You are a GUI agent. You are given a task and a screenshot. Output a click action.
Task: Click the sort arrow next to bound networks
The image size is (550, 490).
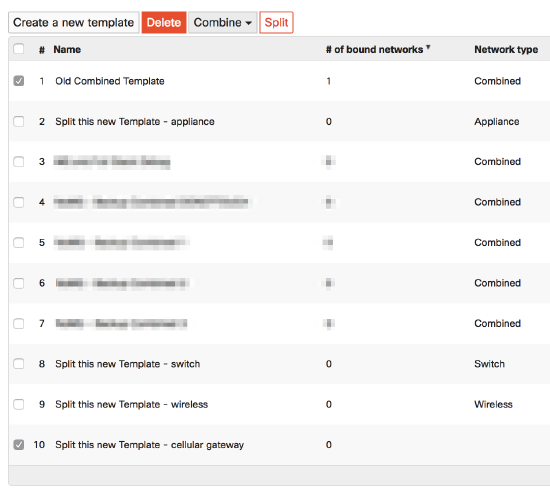pos(428,47)
